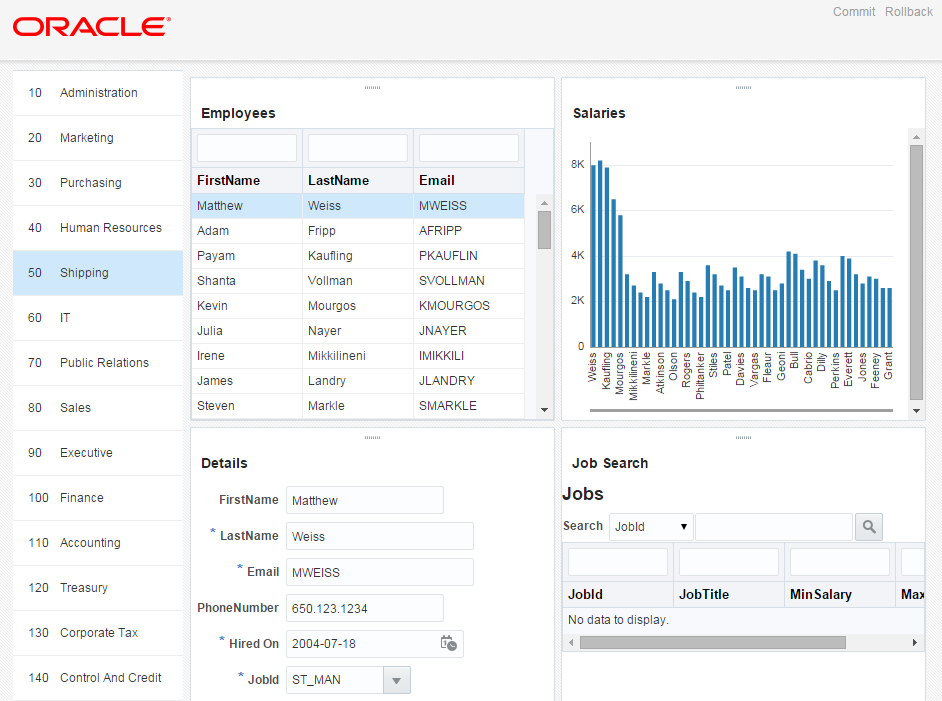The image size is (942, 701).
Task: Click the FirstName filter box in Employees
Action: (247, 148)
